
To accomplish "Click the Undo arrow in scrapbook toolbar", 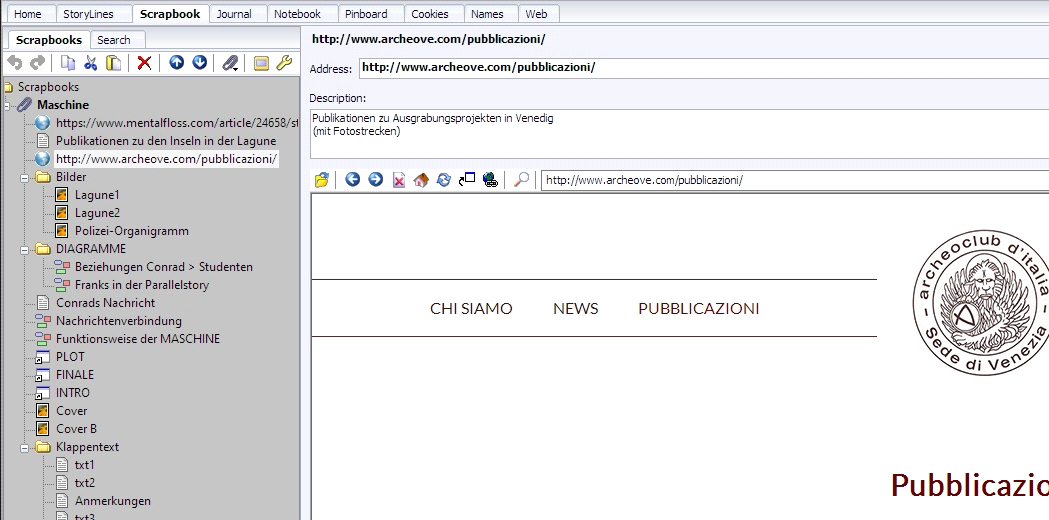I will pos(15,63).
